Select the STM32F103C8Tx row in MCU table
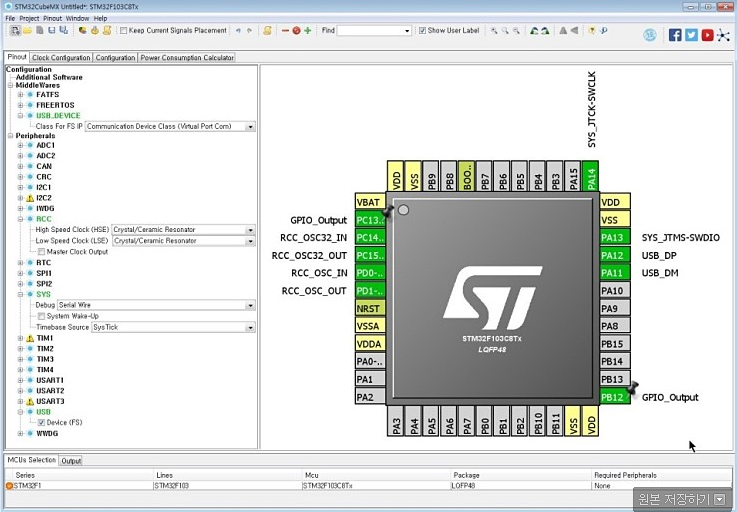Screen dimensions: 737x512 (x=368, y=486)
